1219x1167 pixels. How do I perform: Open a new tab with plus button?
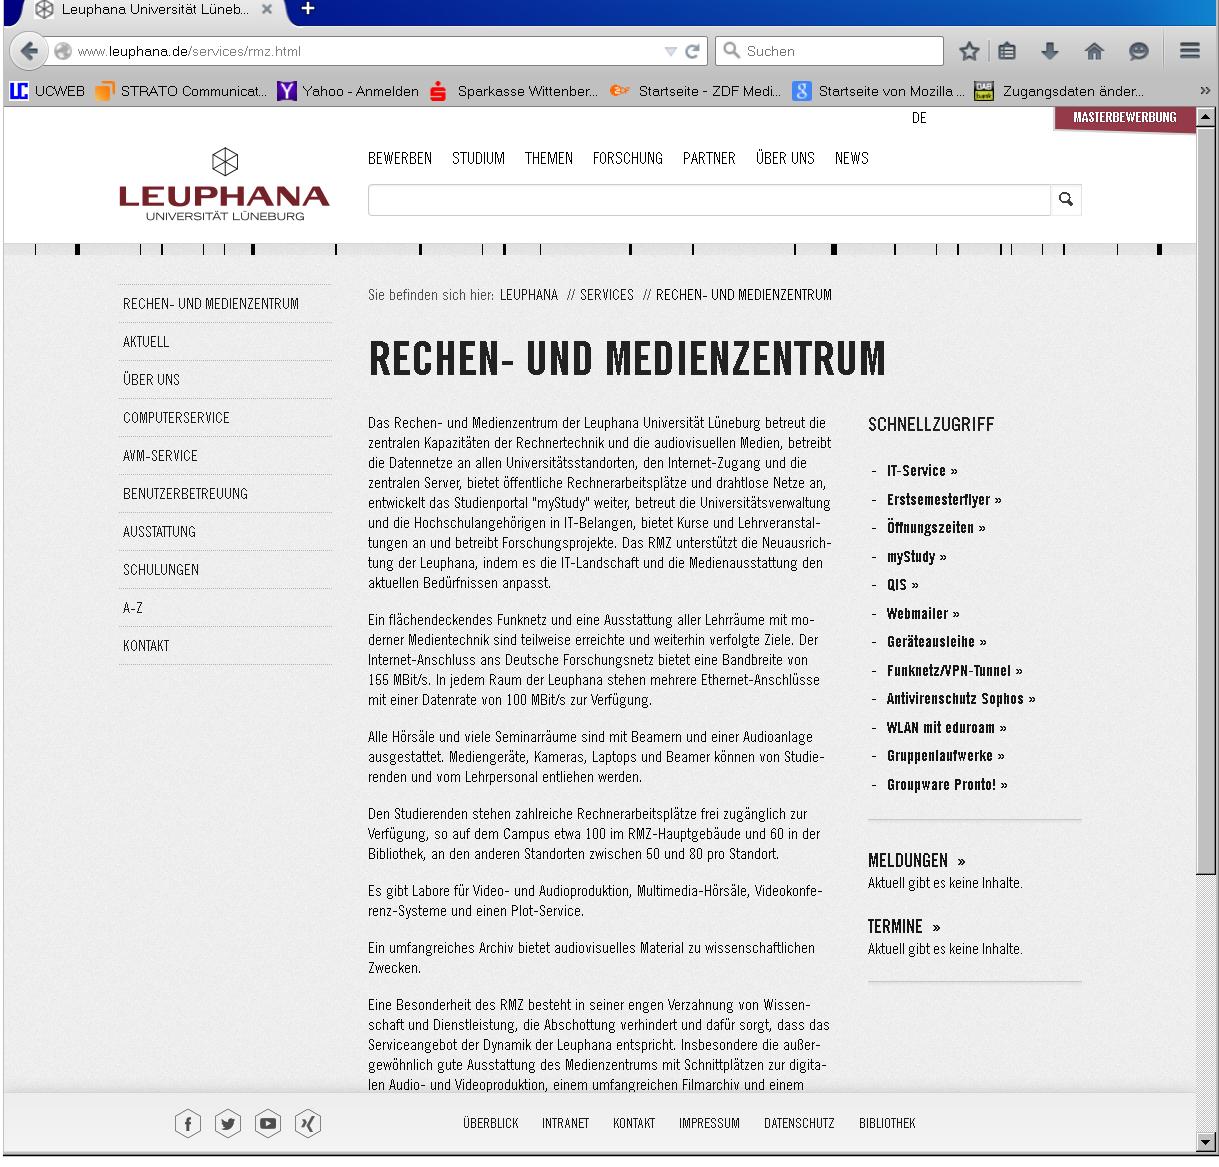(308, 9)
